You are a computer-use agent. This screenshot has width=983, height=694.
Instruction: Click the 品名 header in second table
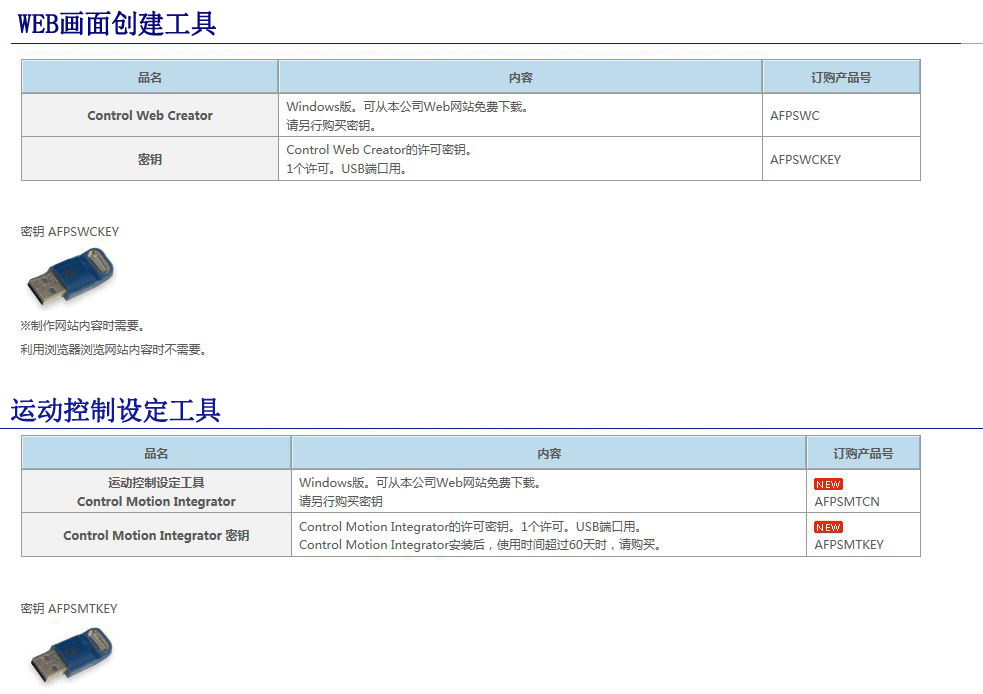coord(156,453)
